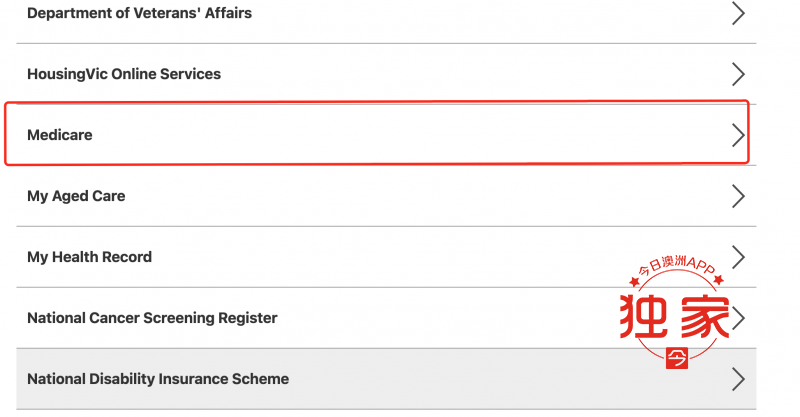This screenshot has width=800, height=417.
Task: Click small red 今 logo badge
Action: tap(677, 358)
